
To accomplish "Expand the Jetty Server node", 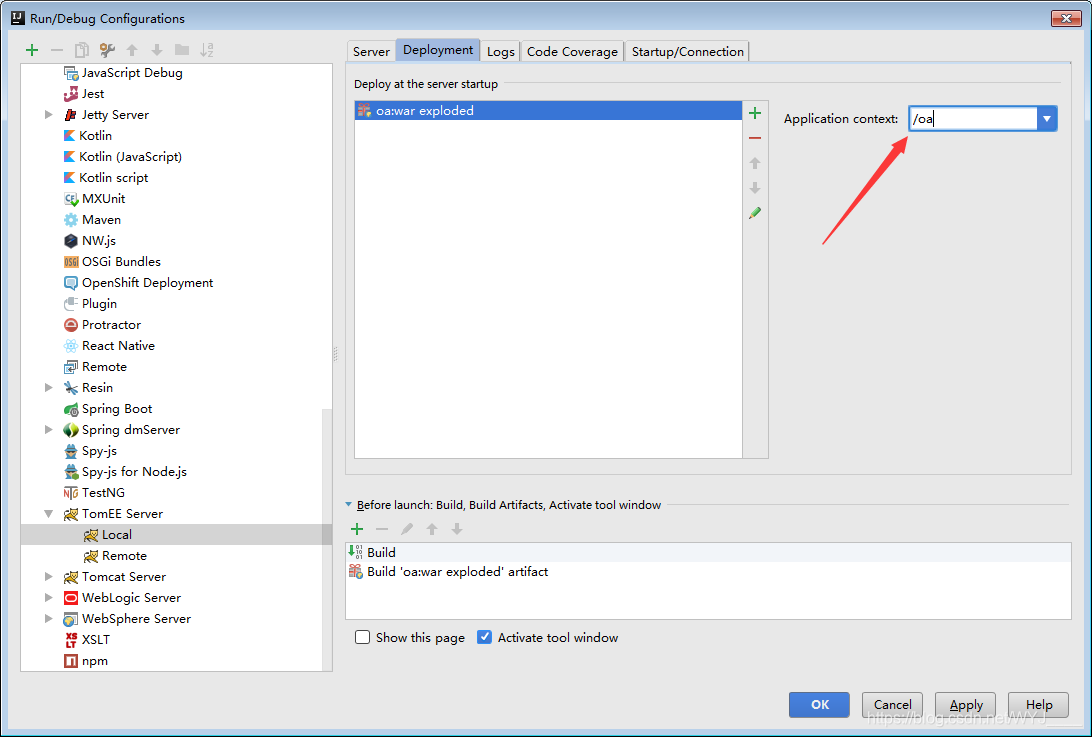I will pos(48,115).
